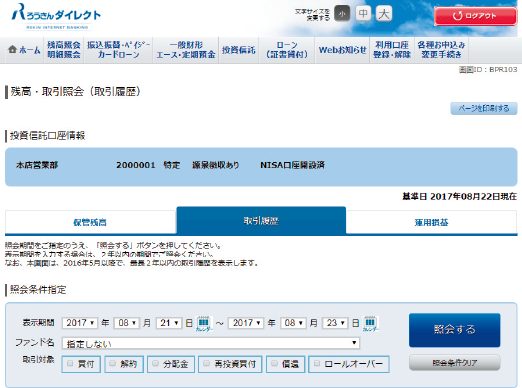
Task: Open 投資信託 menu
Action: 239,50
